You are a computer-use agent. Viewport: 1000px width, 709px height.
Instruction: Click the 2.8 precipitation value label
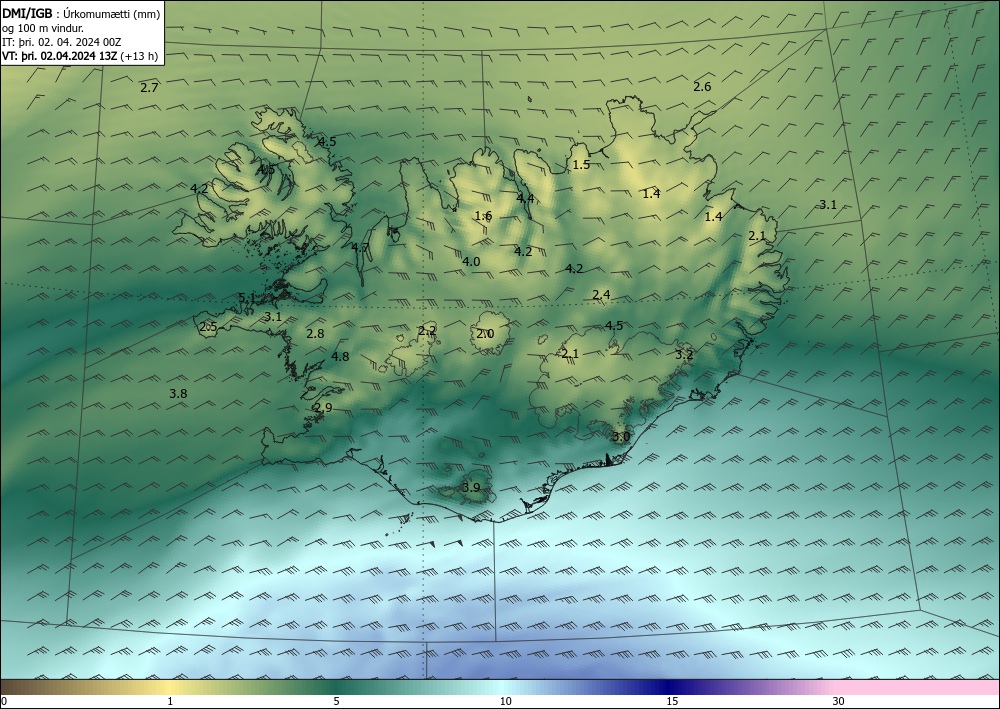coord(315,333)
